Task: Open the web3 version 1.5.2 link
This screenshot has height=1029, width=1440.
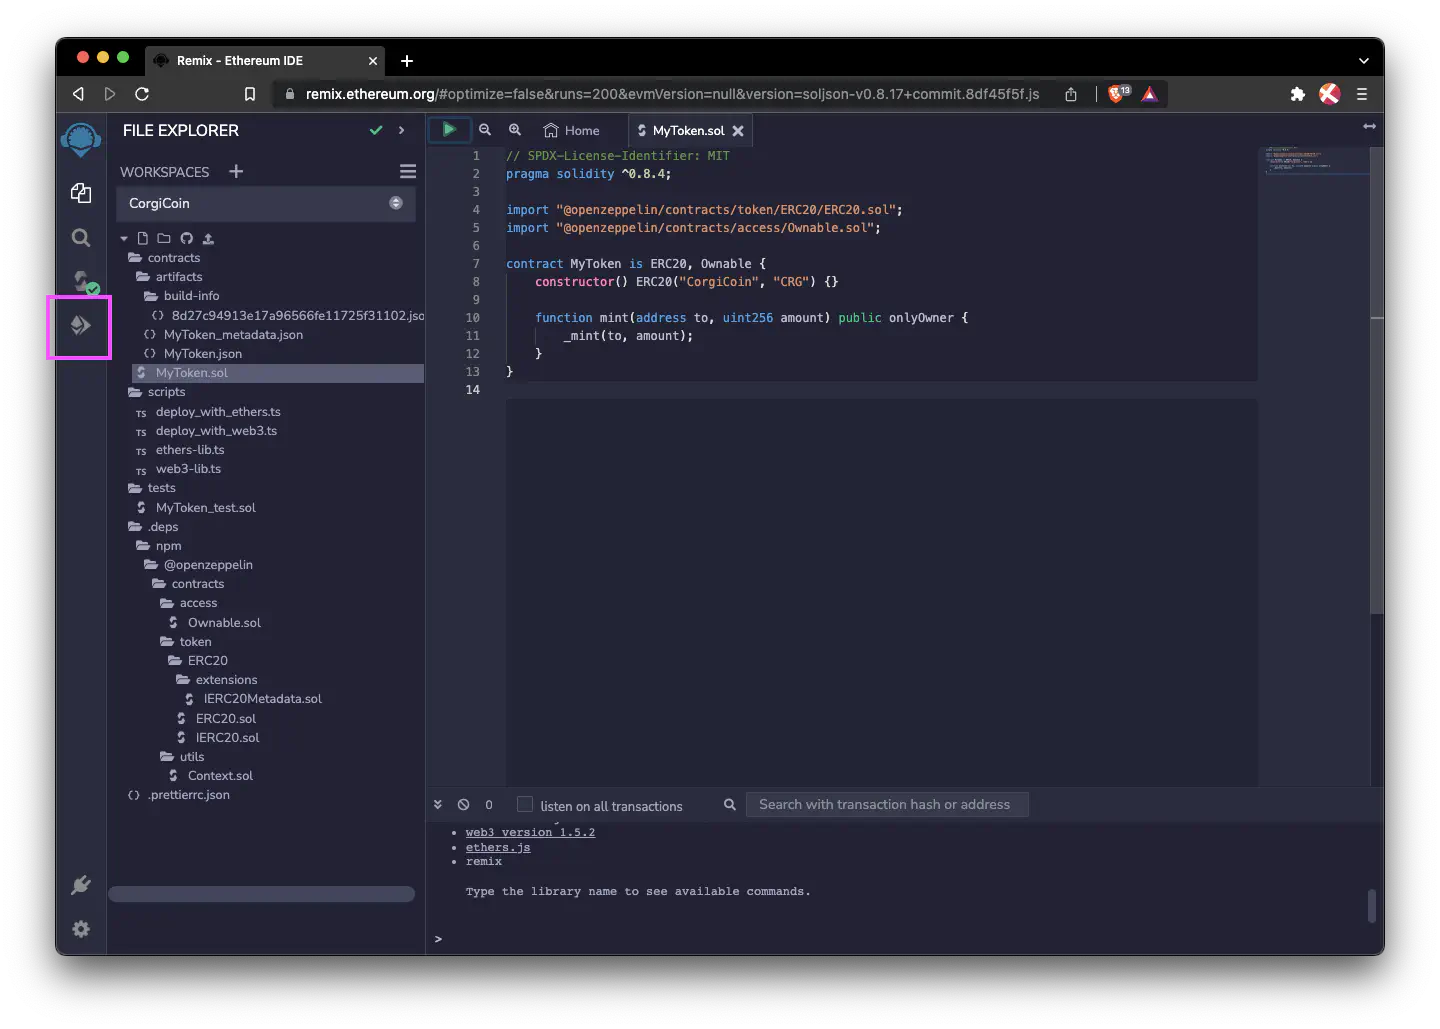Action: pos(530,832)
